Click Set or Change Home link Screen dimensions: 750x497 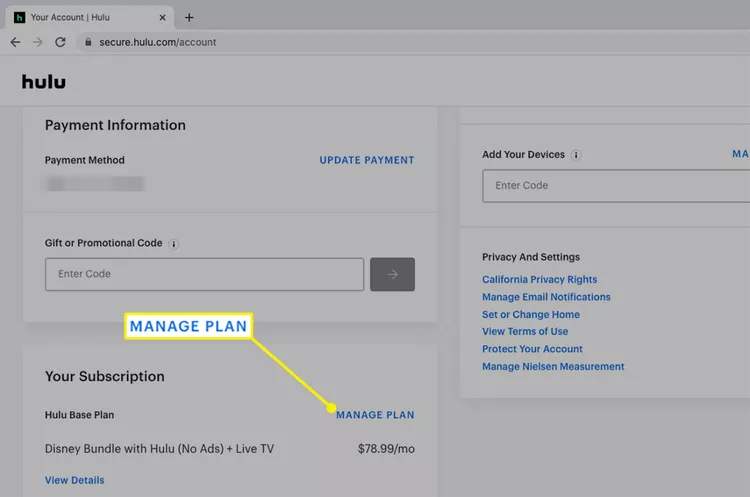pyautogui.click(x=531, y=315)
